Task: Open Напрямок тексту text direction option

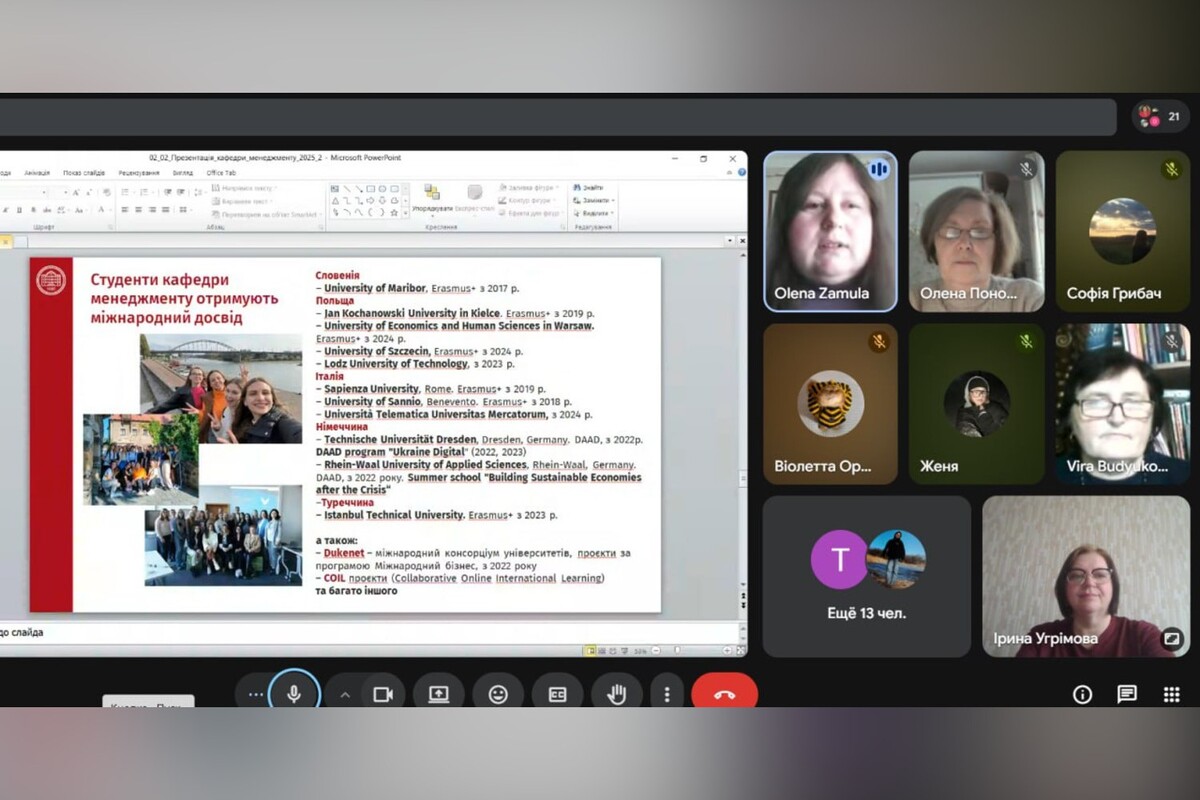Action: 244,188
